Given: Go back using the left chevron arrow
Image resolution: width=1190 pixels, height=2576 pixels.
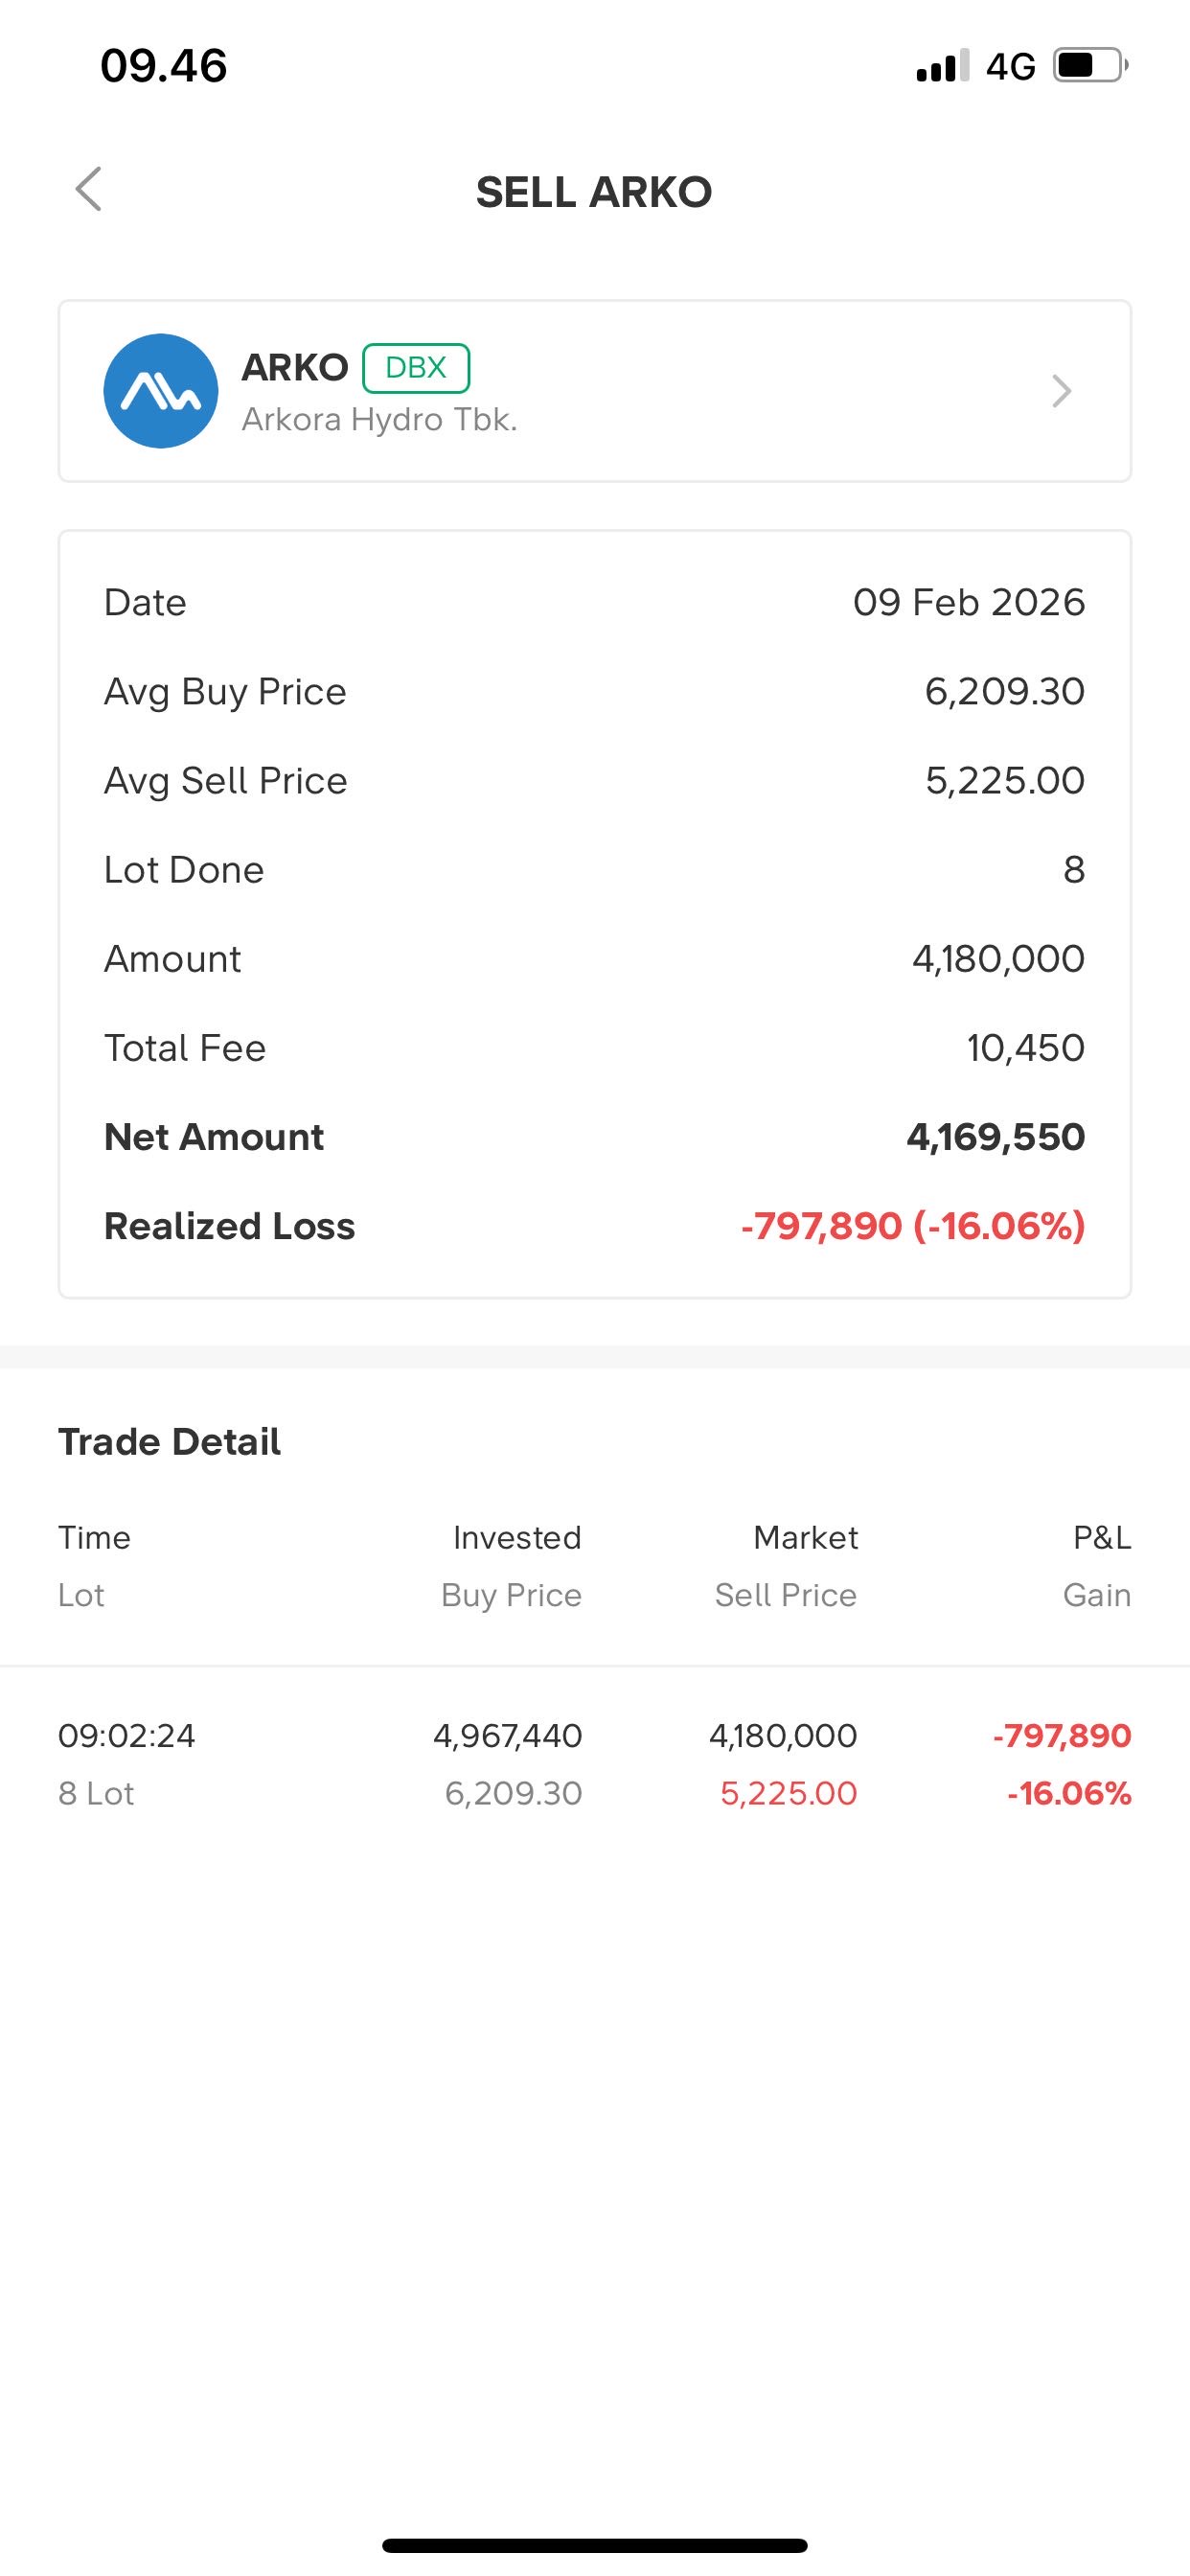Looking at the screenshot, I should click(x=89, y=190).
